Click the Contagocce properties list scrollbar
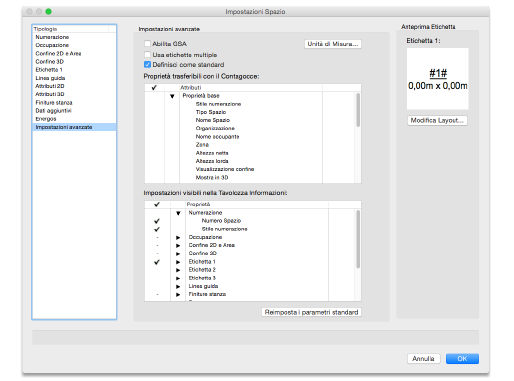The width and height of the screenshot is (514, 381). (358, 110)
